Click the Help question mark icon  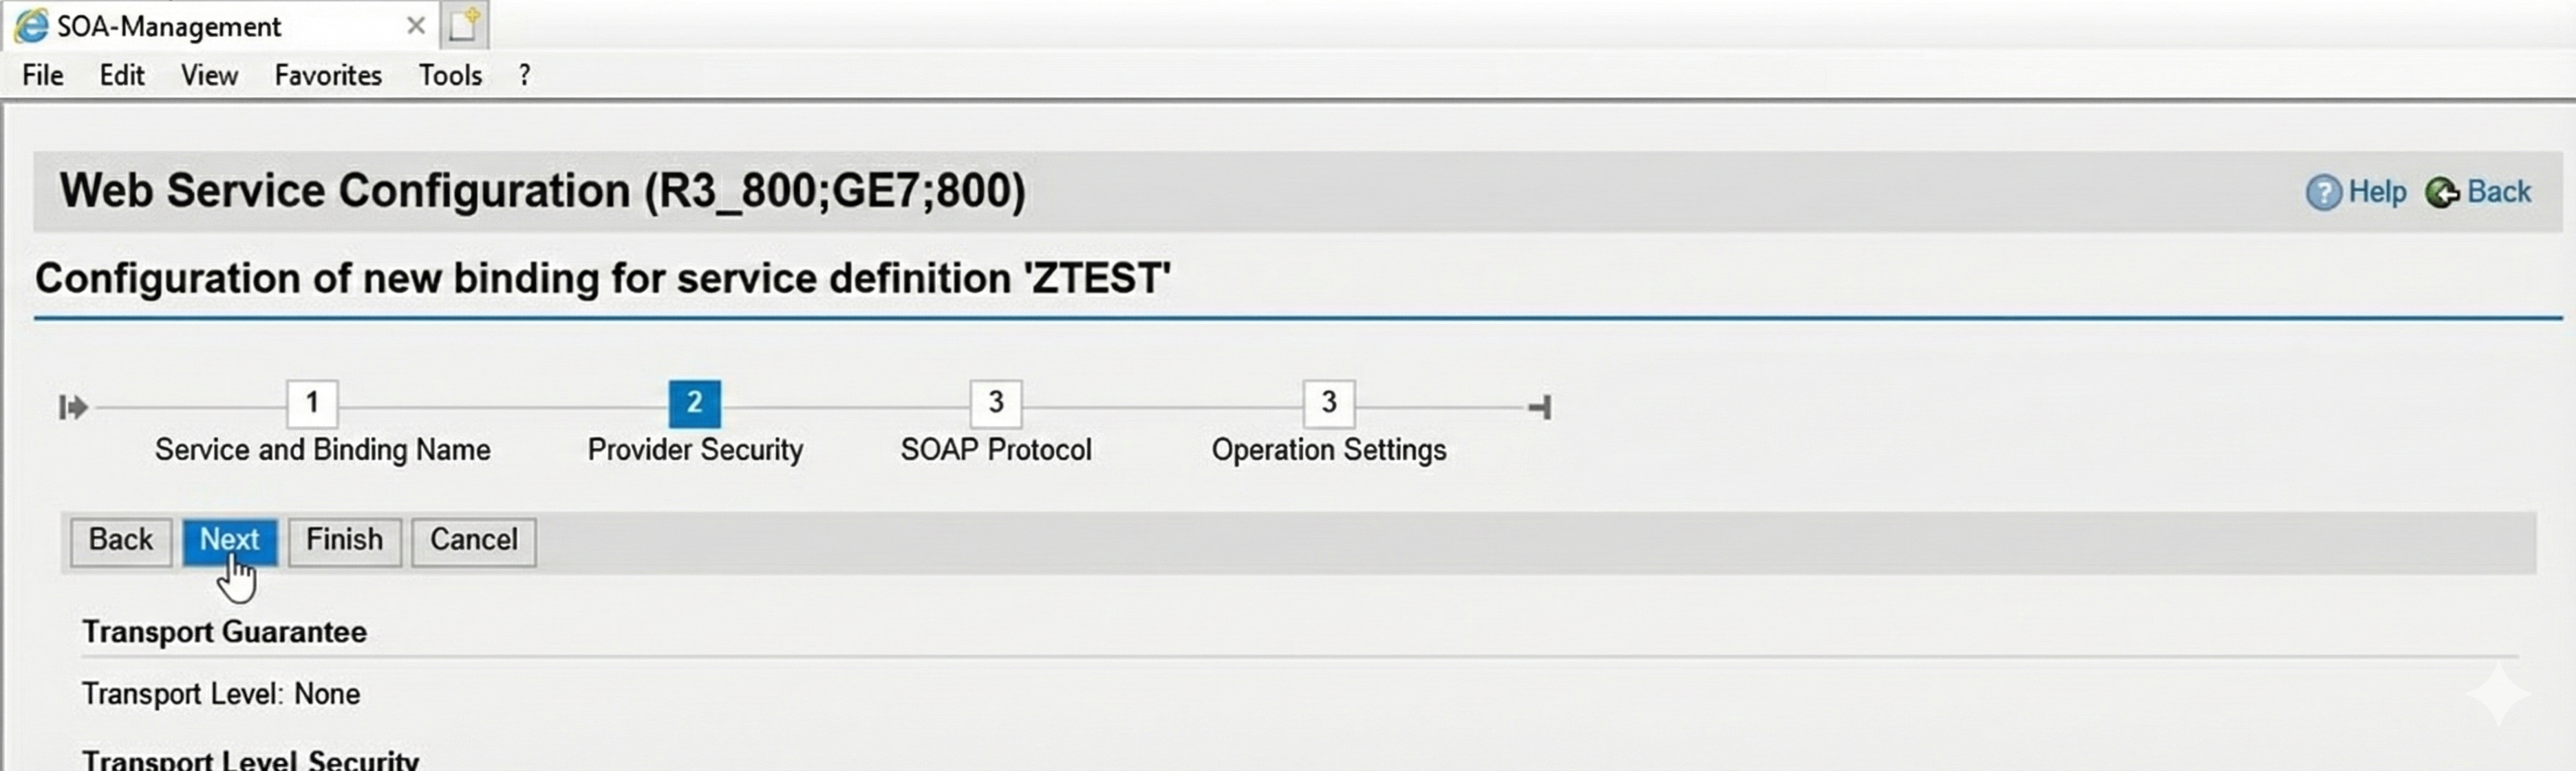click(2323, 192)
